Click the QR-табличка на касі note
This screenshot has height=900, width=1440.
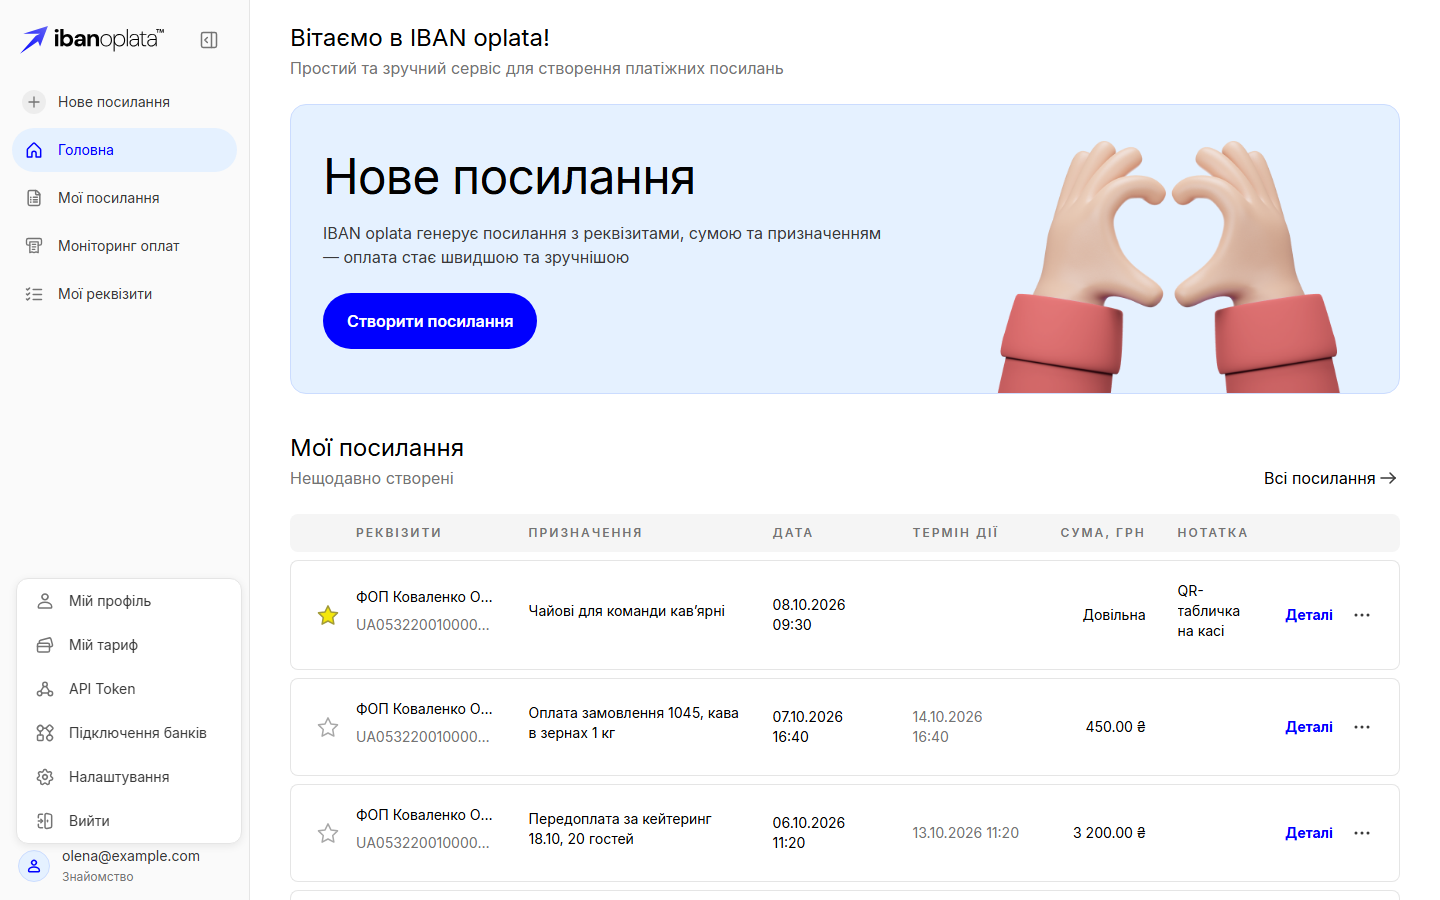(x=1208, y=611)
